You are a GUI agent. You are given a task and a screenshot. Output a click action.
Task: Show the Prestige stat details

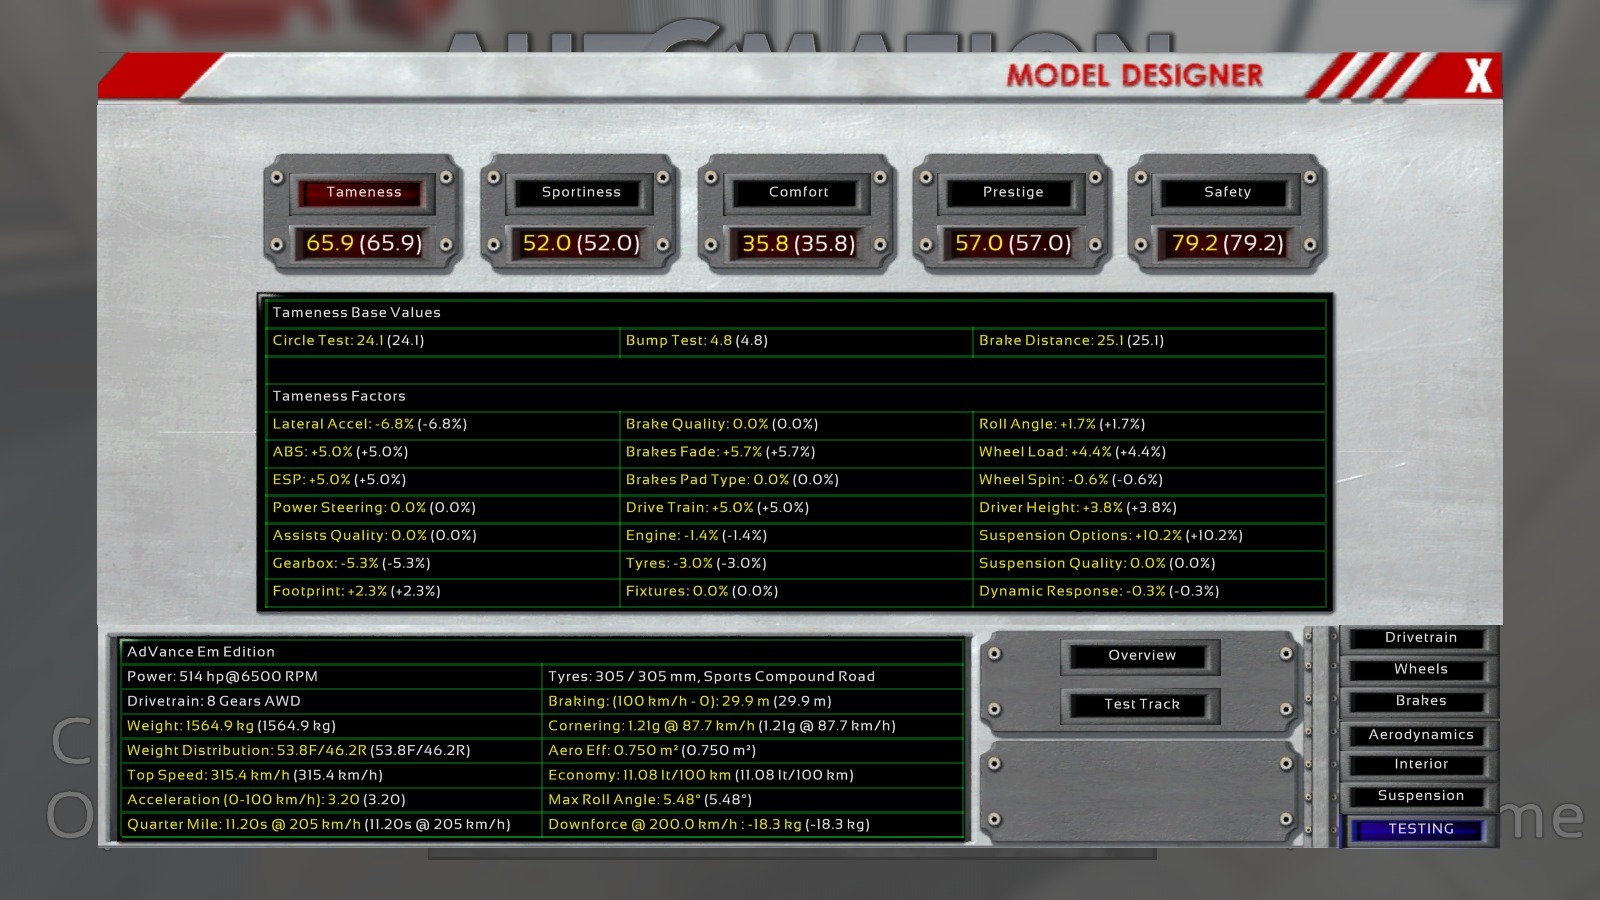coord(1013,192)
